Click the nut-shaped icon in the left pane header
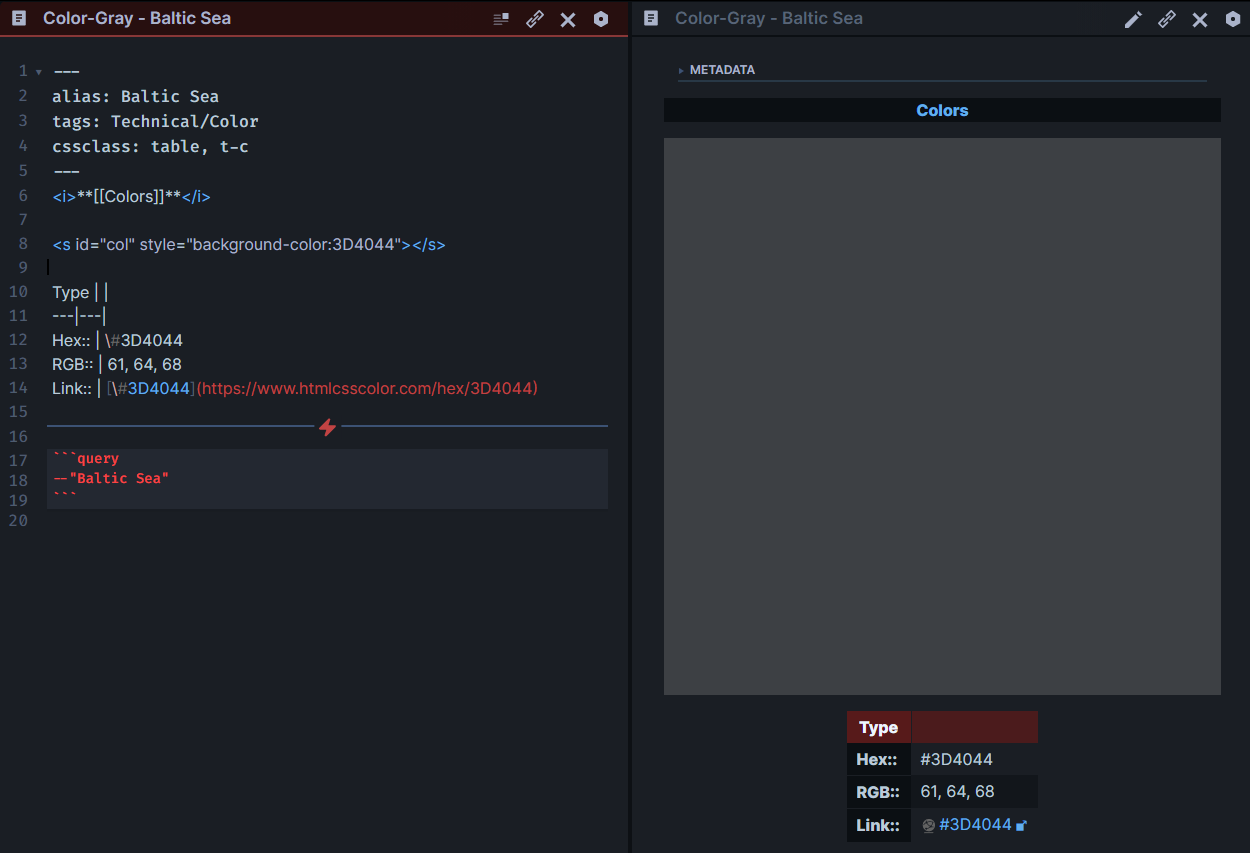 [x=601, y=18]
